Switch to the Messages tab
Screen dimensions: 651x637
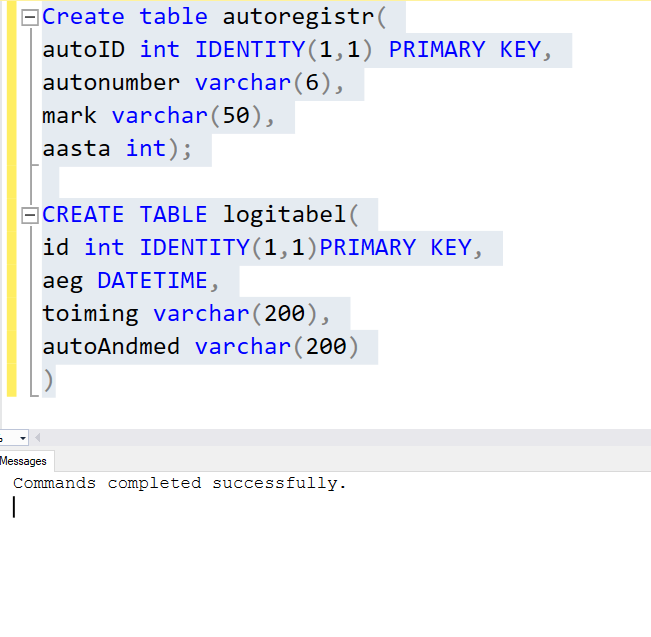(24, 461)
